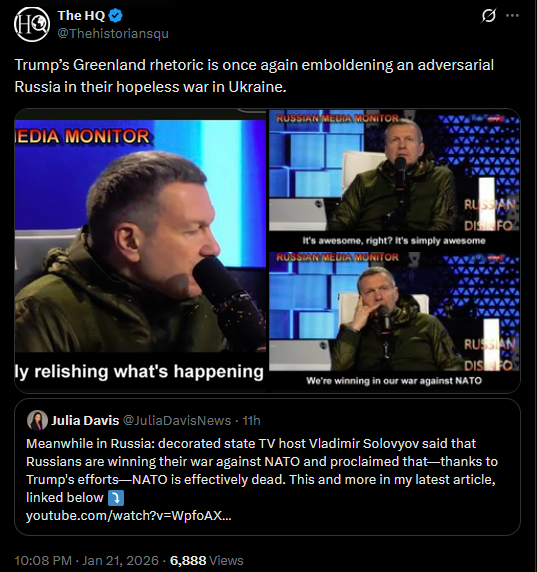This screenshot has height=572, width=537.
Task: Open the three-dot more options menu
Action: [x=512, y=15]
